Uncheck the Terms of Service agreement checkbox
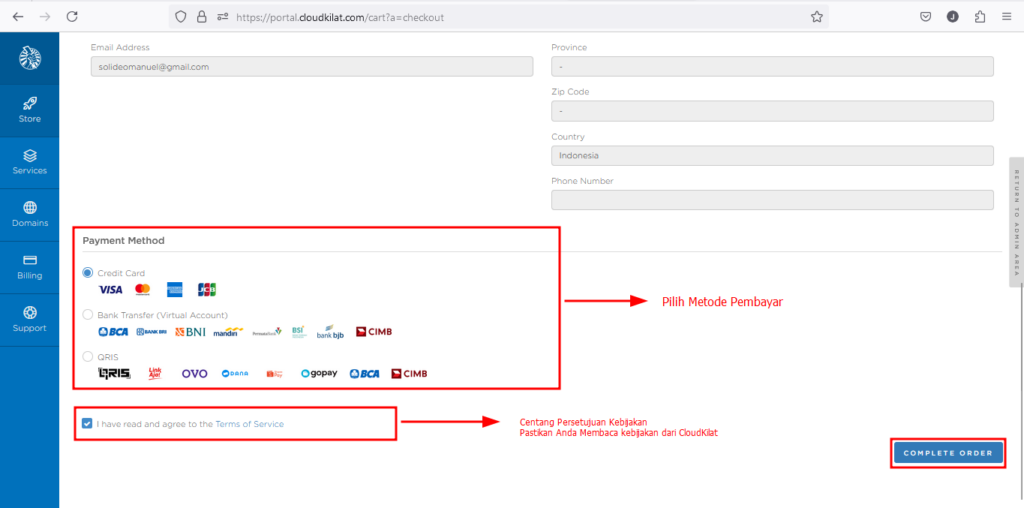 pos(87,424)
